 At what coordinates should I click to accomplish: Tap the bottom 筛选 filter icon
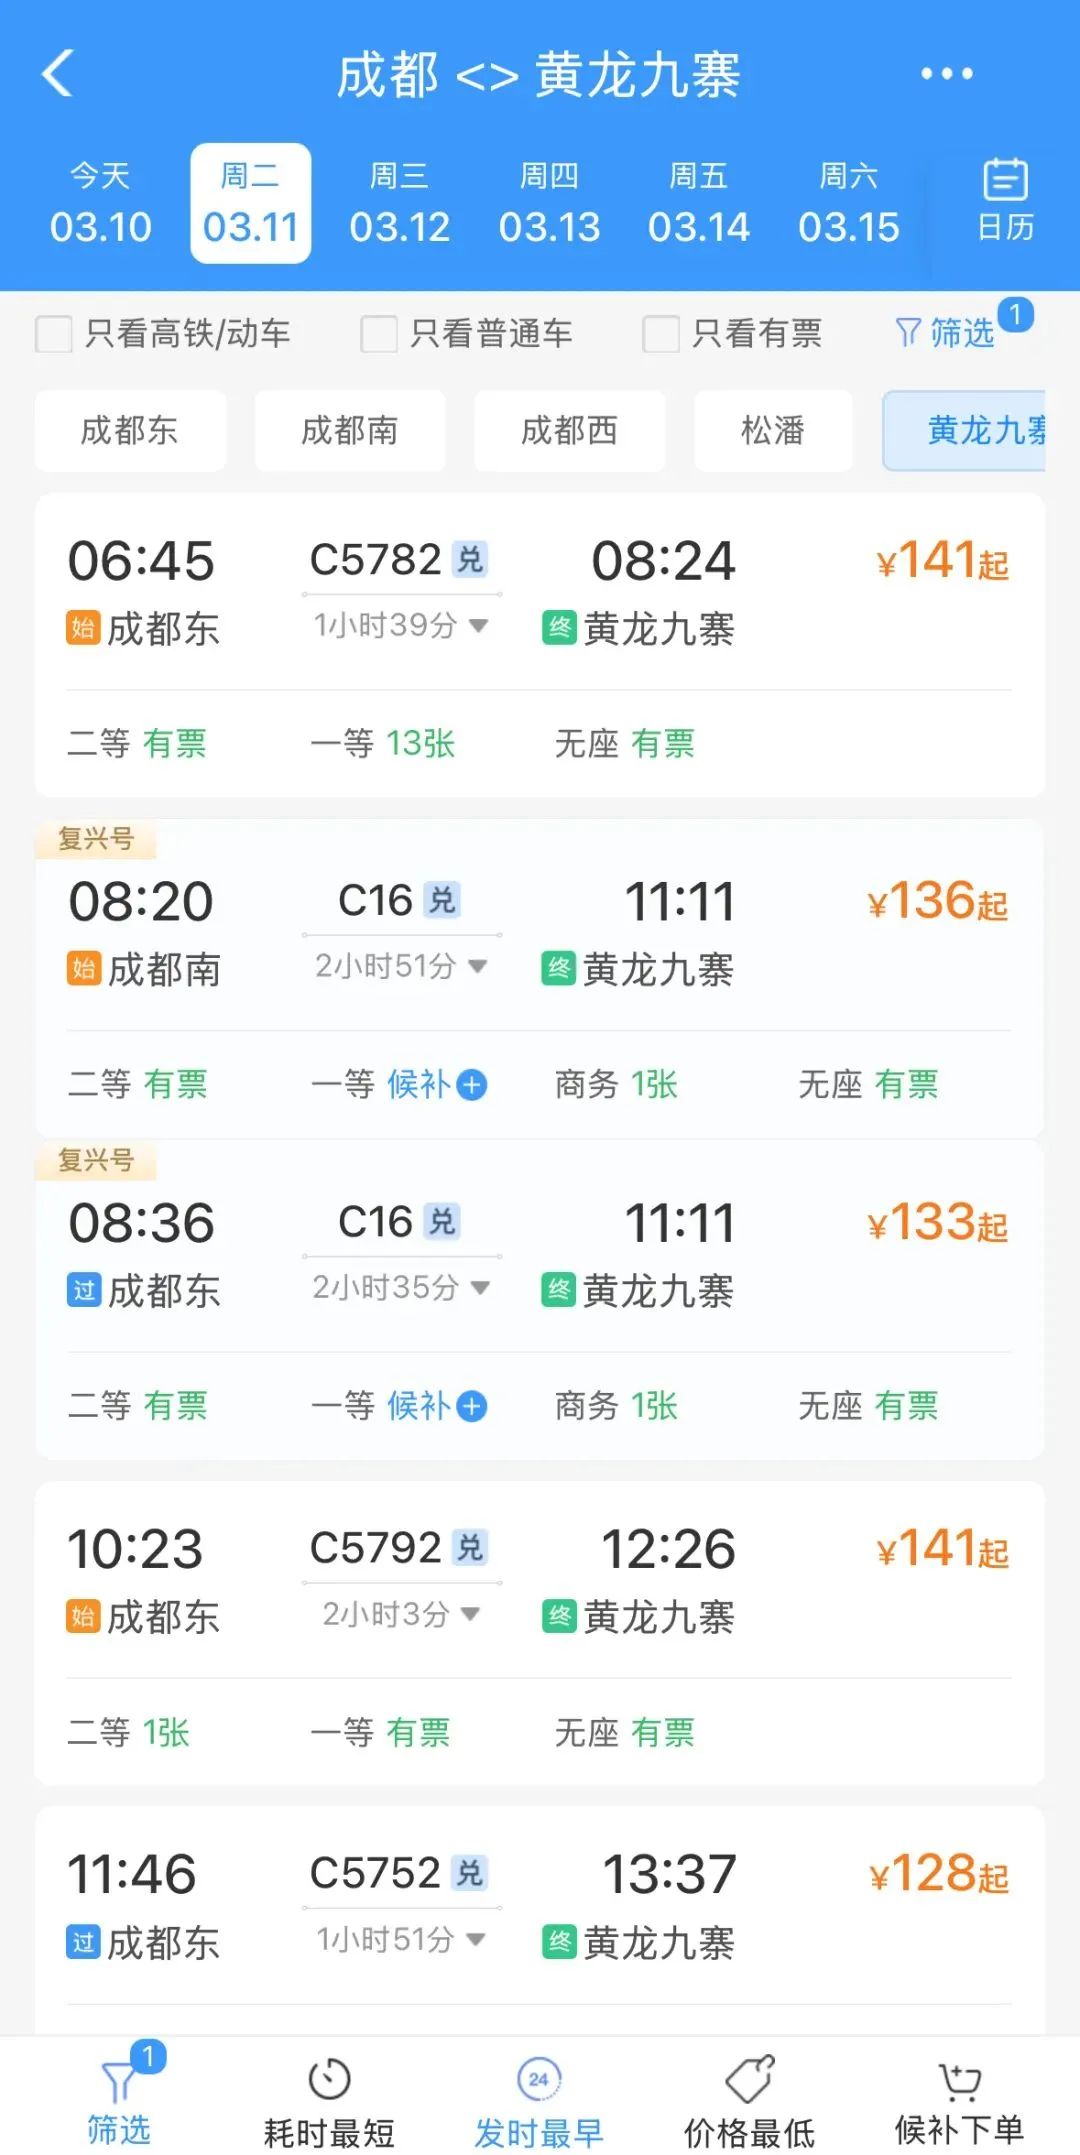[119, 2102]
